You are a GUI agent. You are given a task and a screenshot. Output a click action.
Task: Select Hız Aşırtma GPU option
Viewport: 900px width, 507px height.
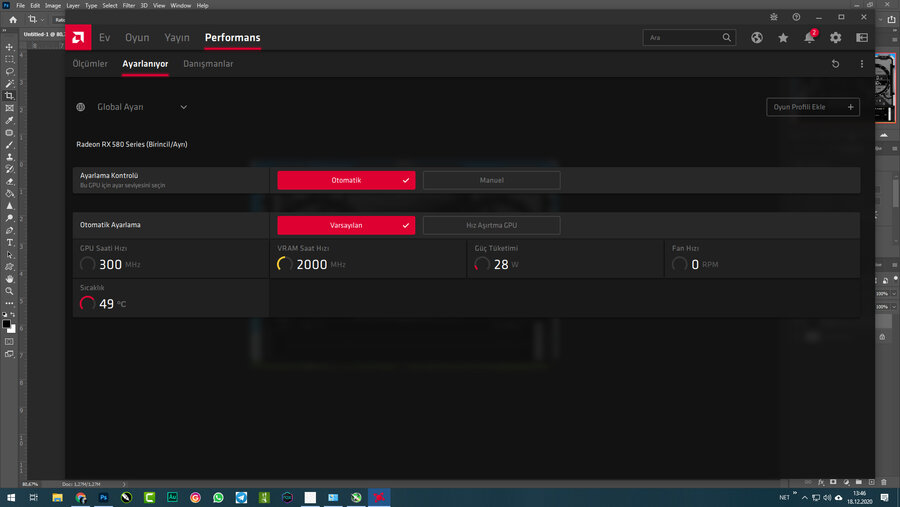pos(491,225)
